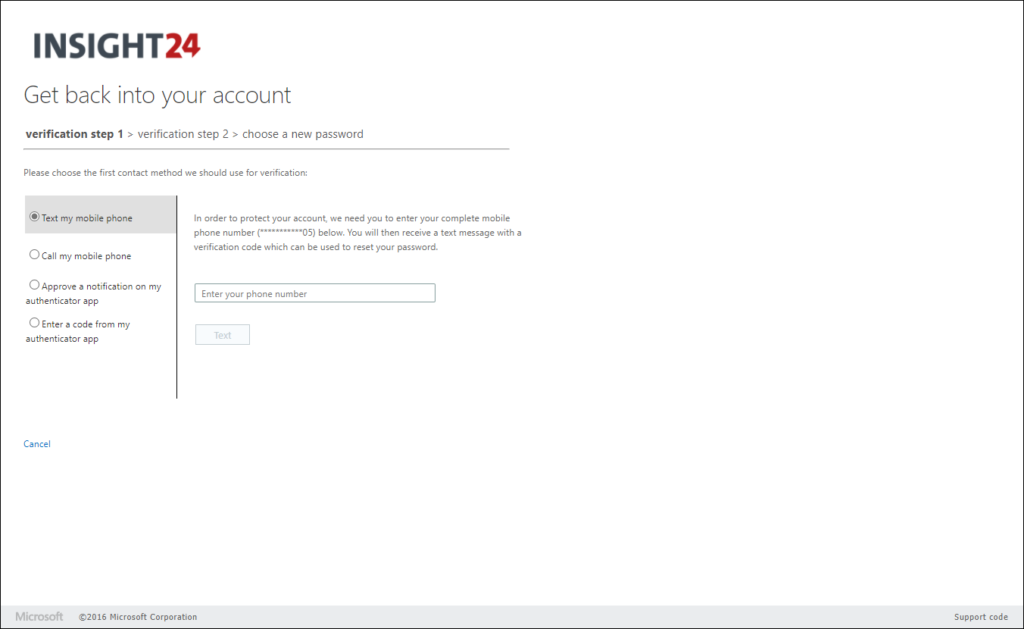Click the Cancel link
The image size is (1024, 629).
click(x=36, y=443)
